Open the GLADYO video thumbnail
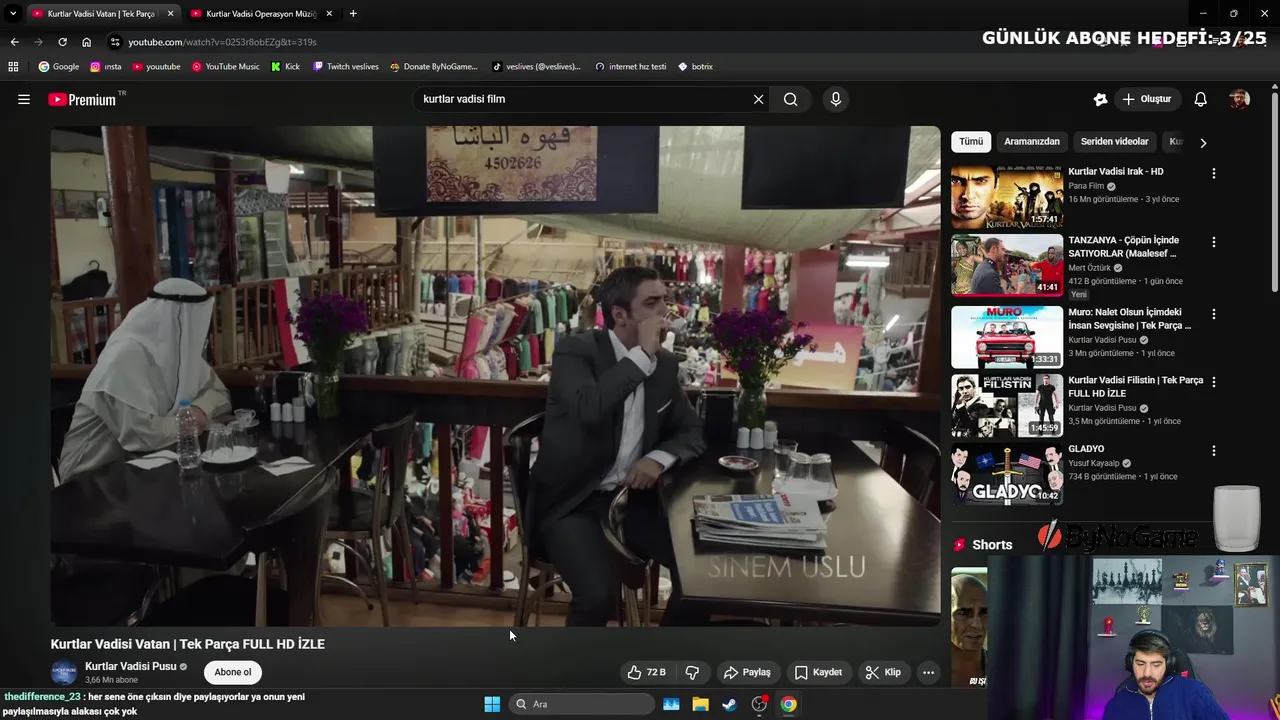Viewport: 1280px width, 720px height. point(1007,475)
